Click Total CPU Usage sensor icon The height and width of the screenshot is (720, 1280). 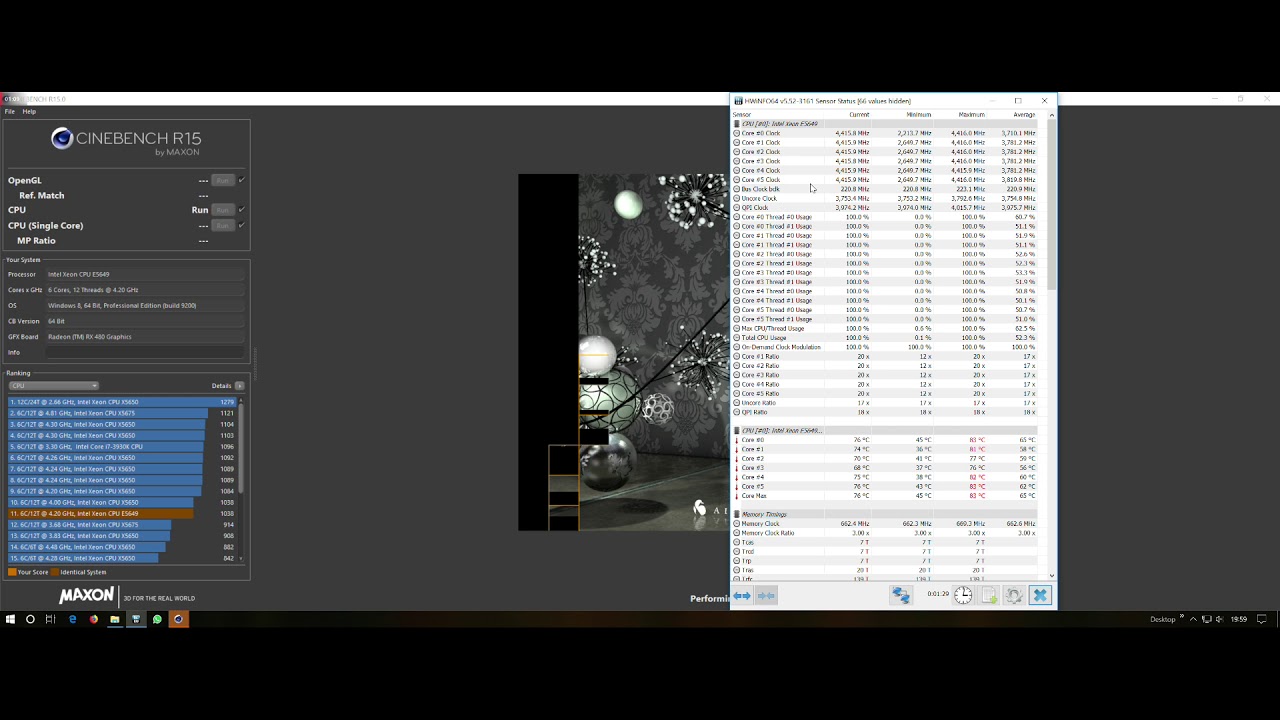click(737, 338)
